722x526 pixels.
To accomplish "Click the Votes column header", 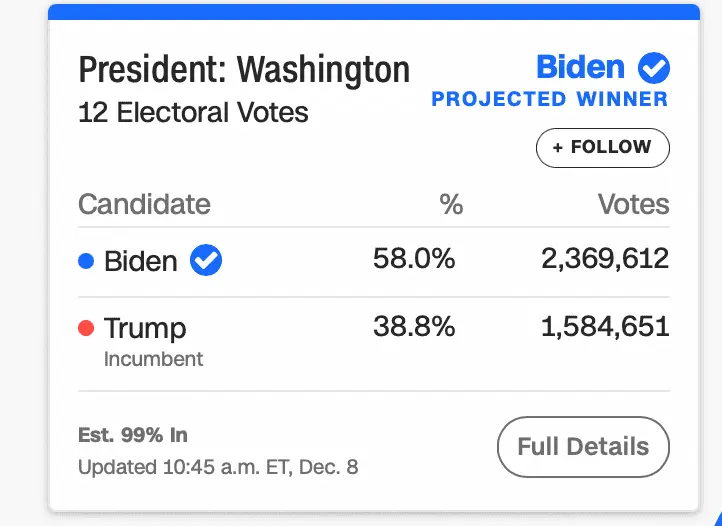I will (x=633, y=204).
